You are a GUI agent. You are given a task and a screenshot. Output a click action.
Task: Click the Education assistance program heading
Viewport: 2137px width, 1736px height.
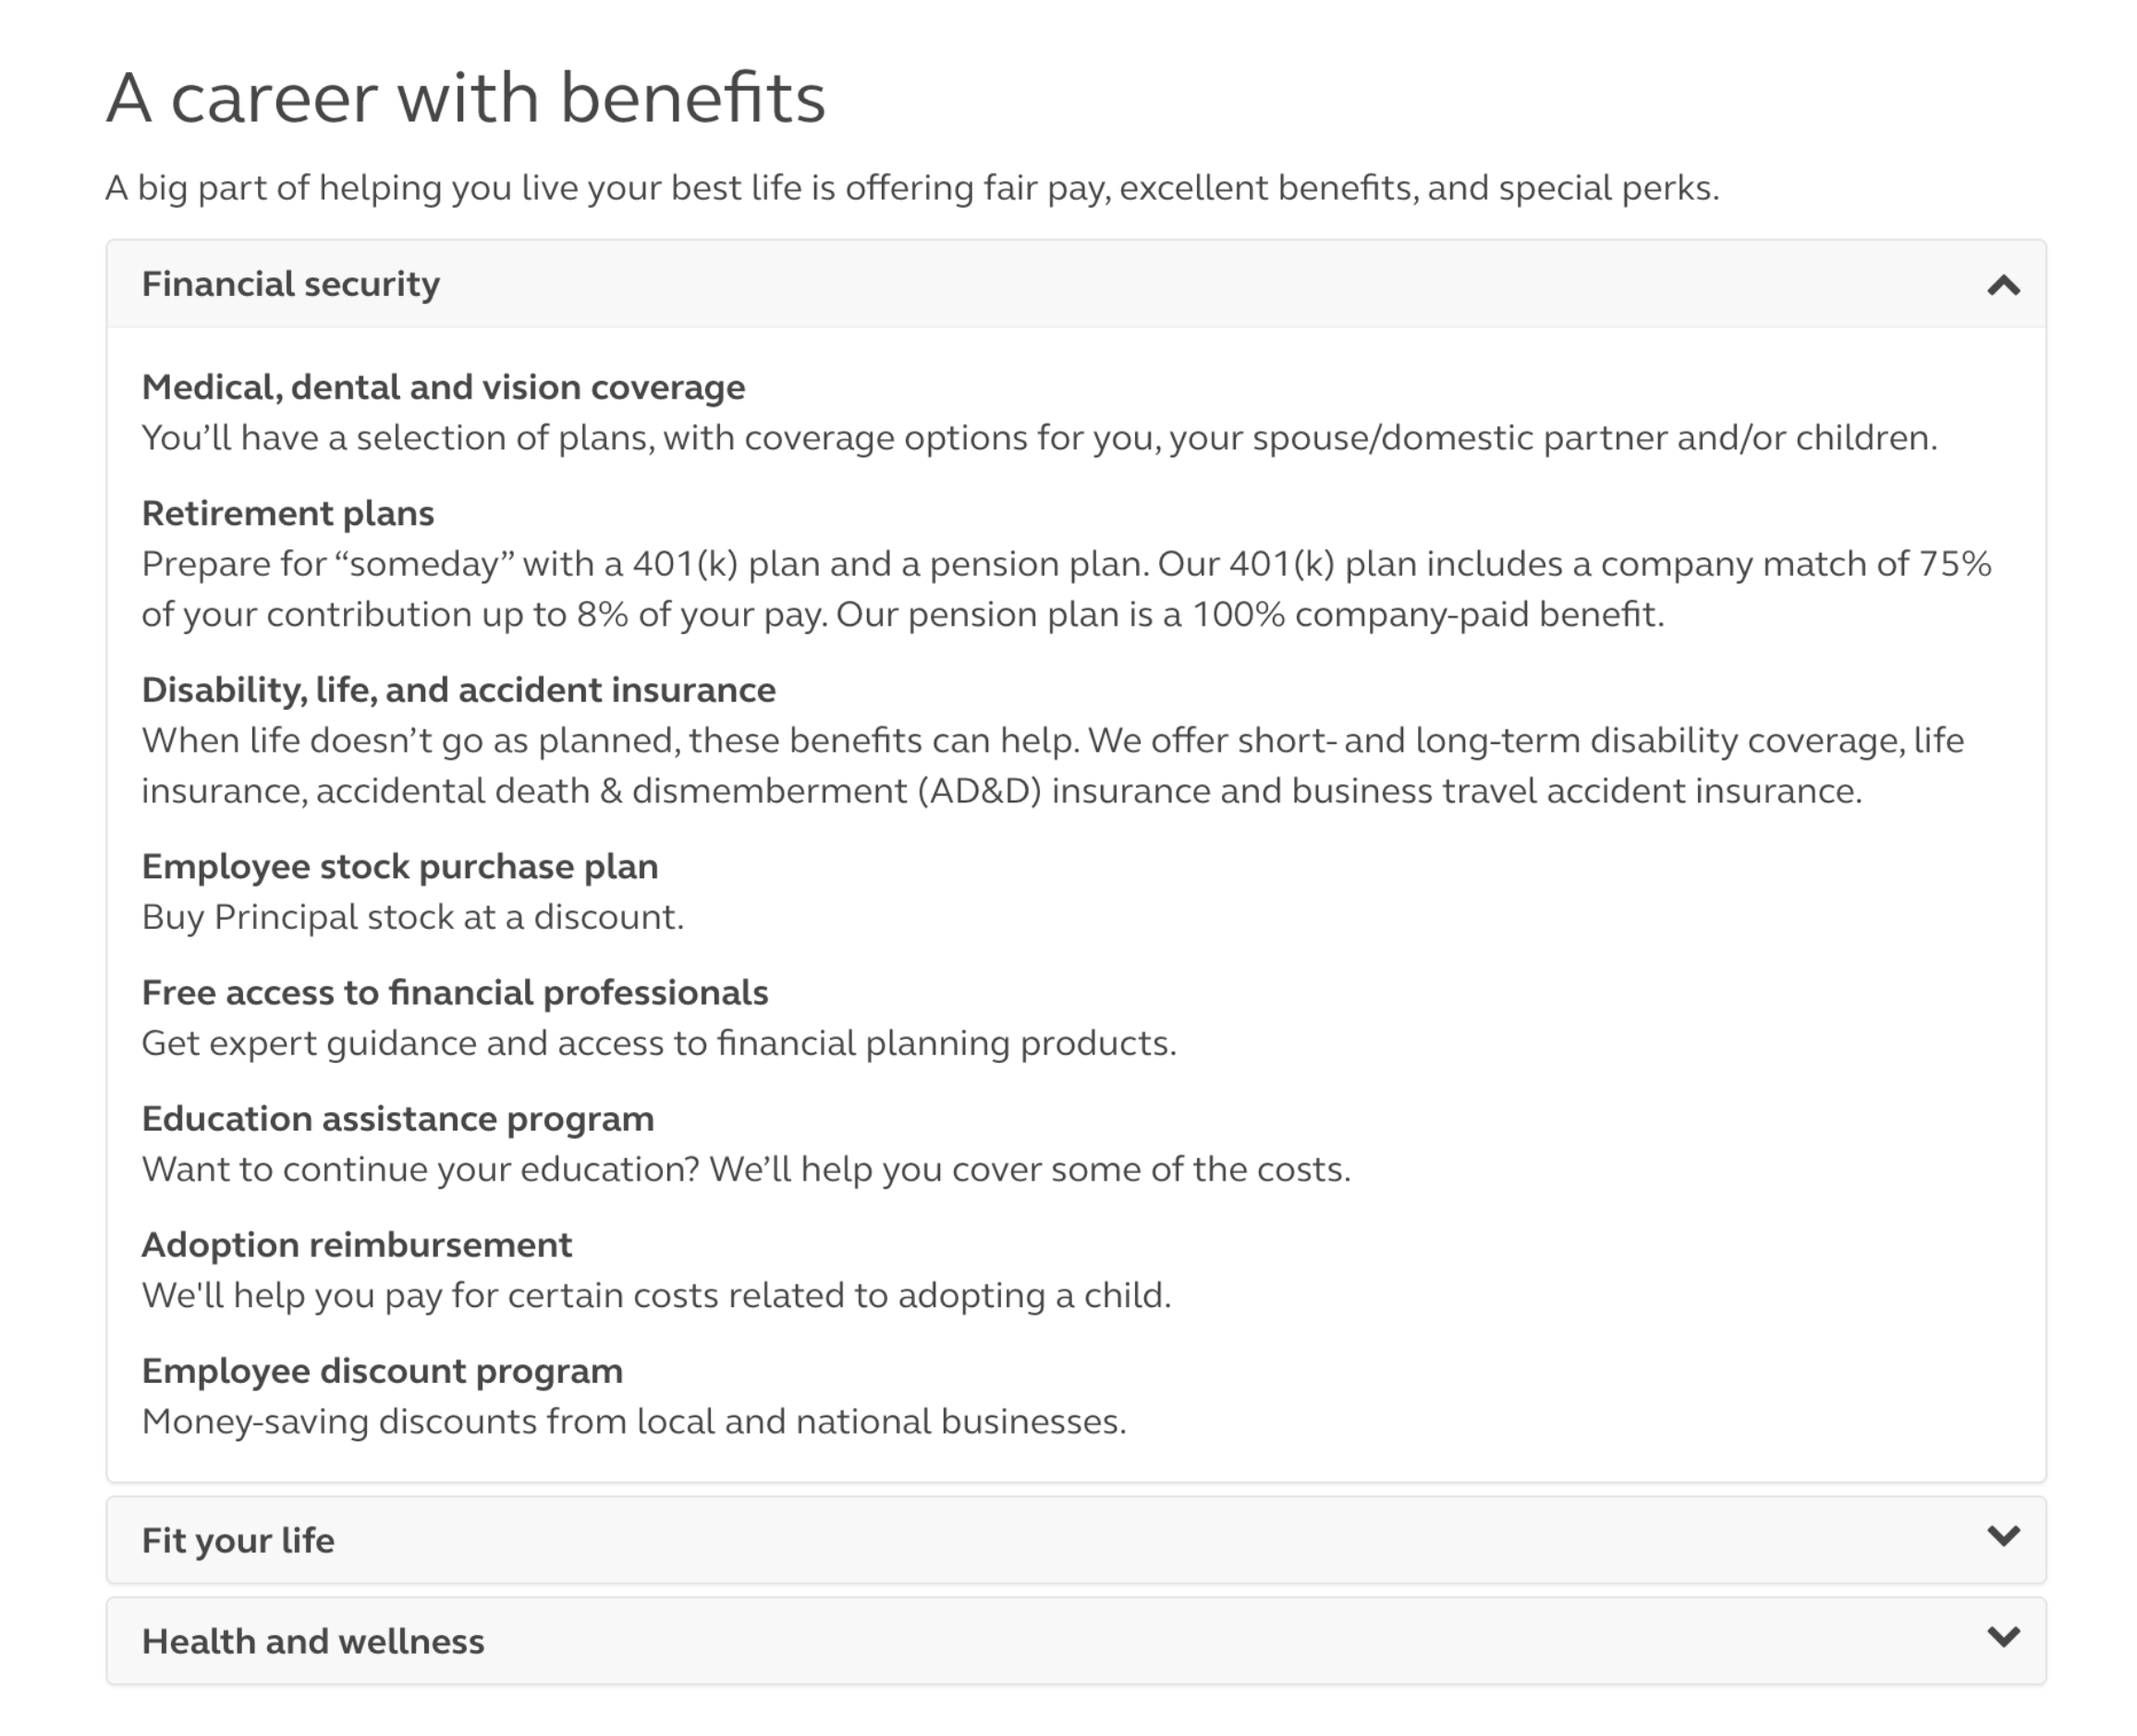pyautogui.click(x=396, y=1118)
